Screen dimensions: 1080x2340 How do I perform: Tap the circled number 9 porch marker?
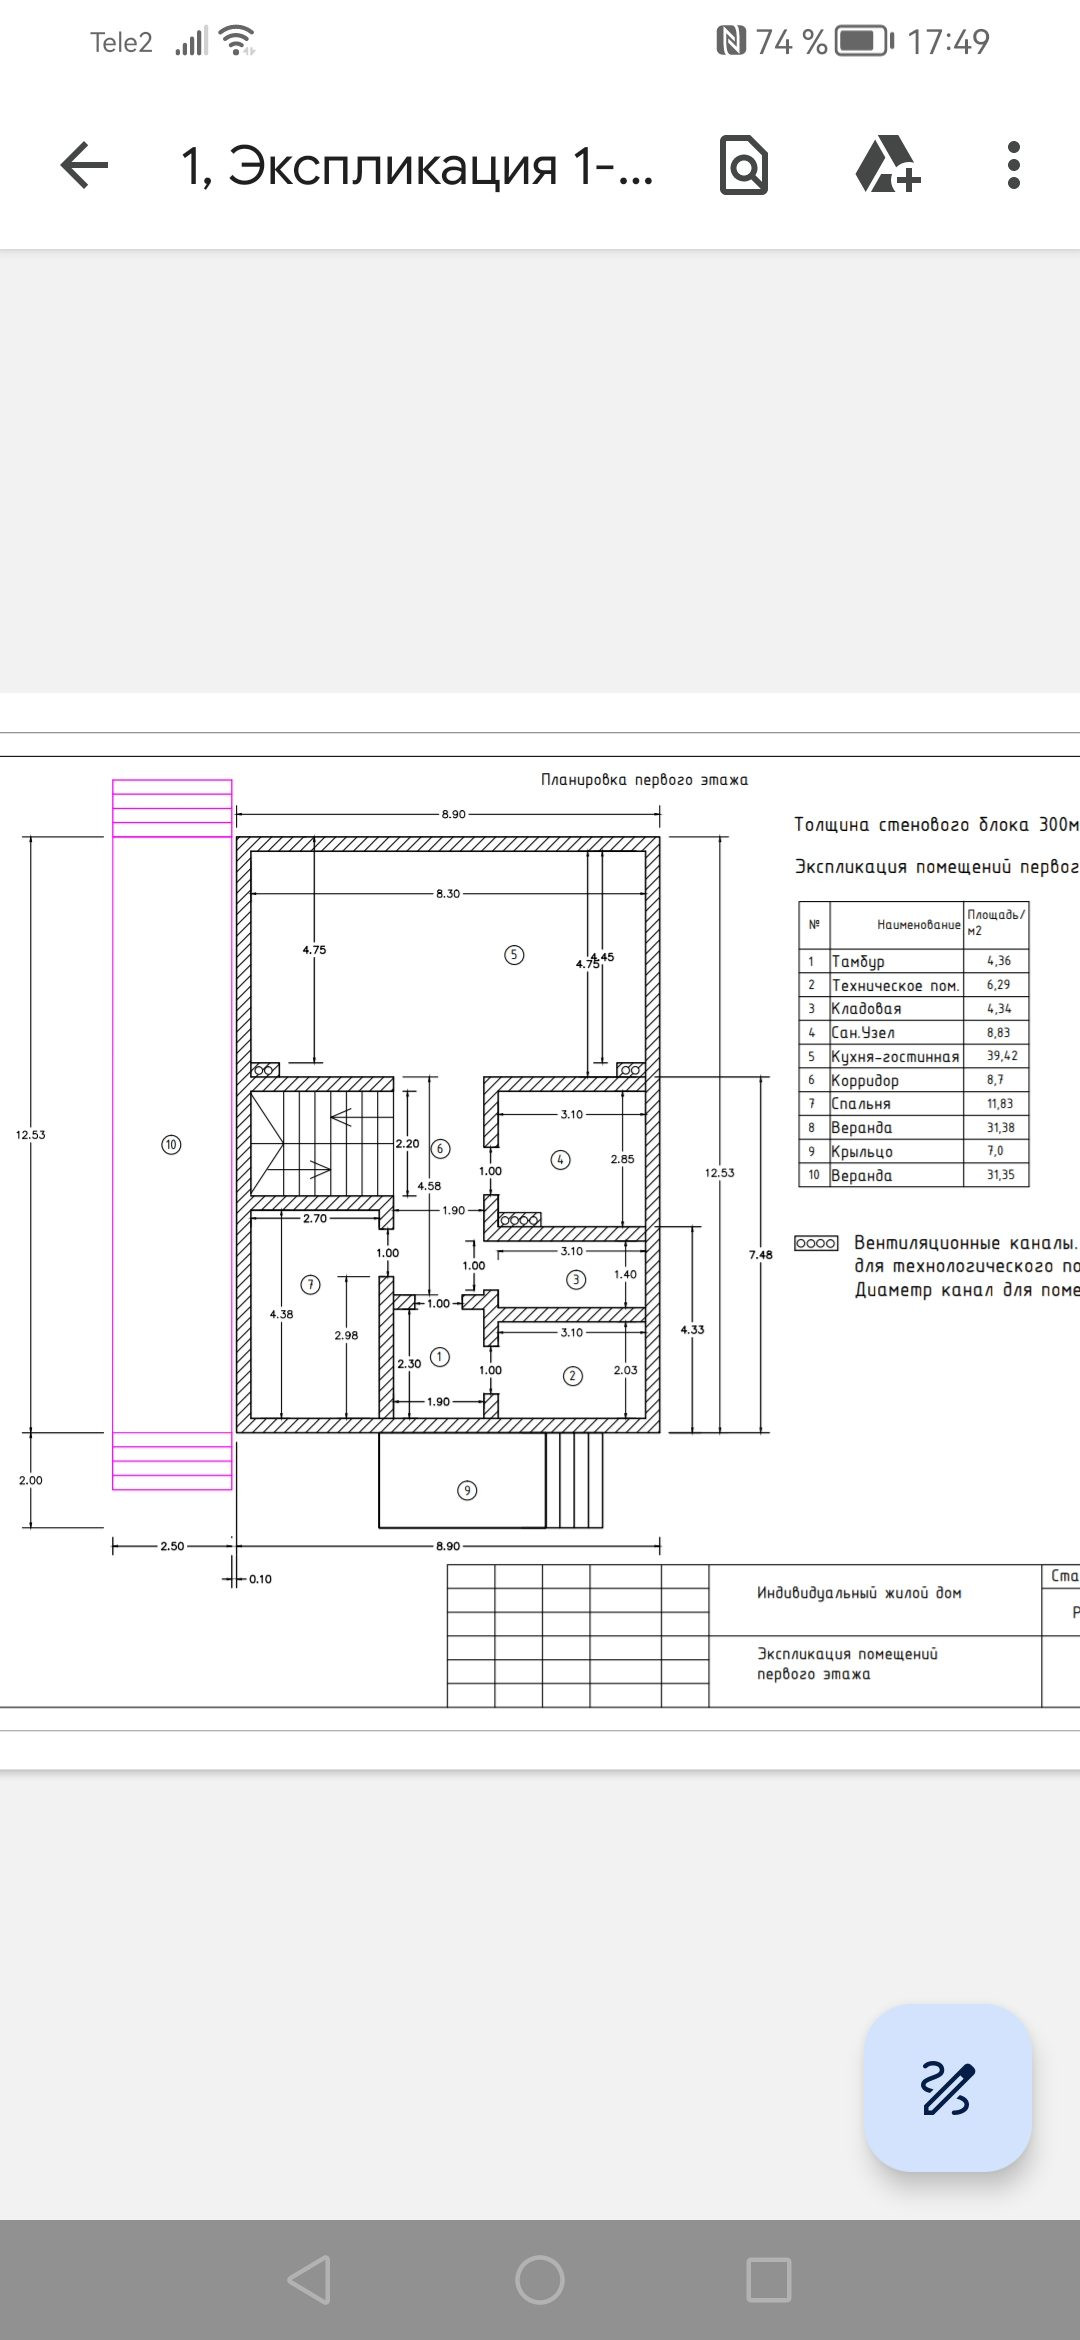pyautogui.click(x=467, y=1490)
